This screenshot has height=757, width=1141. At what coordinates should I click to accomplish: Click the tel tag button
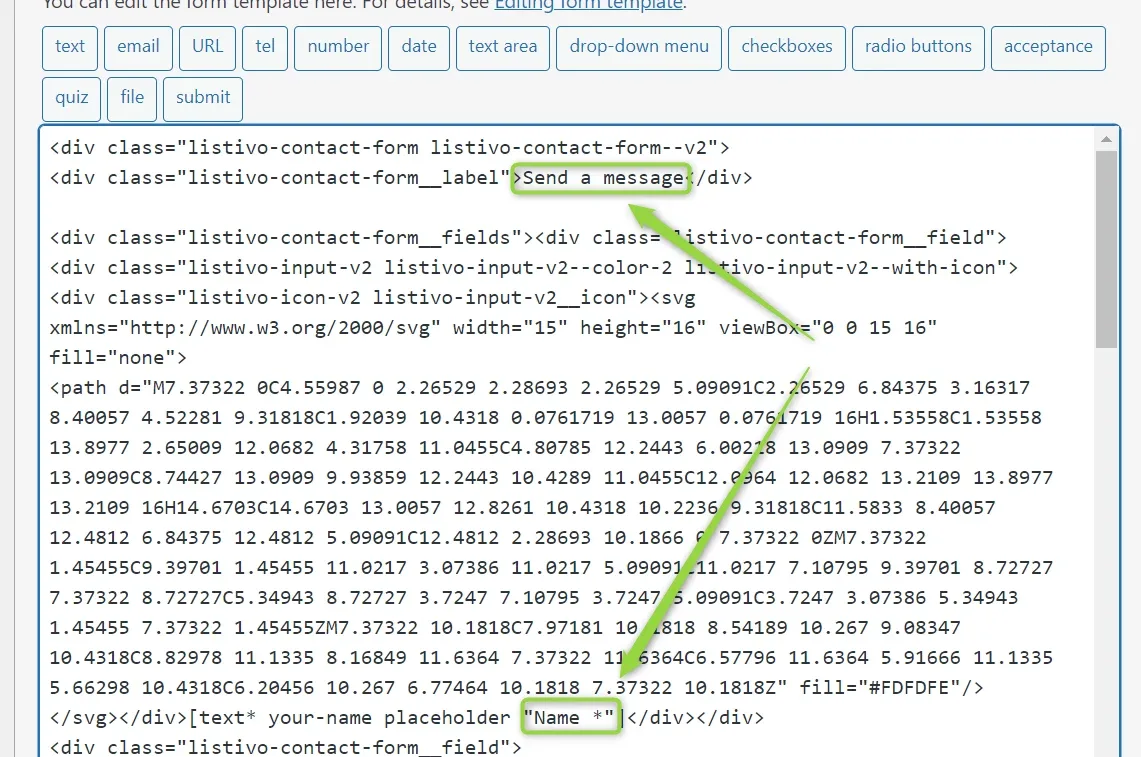[x=265, y=48]
